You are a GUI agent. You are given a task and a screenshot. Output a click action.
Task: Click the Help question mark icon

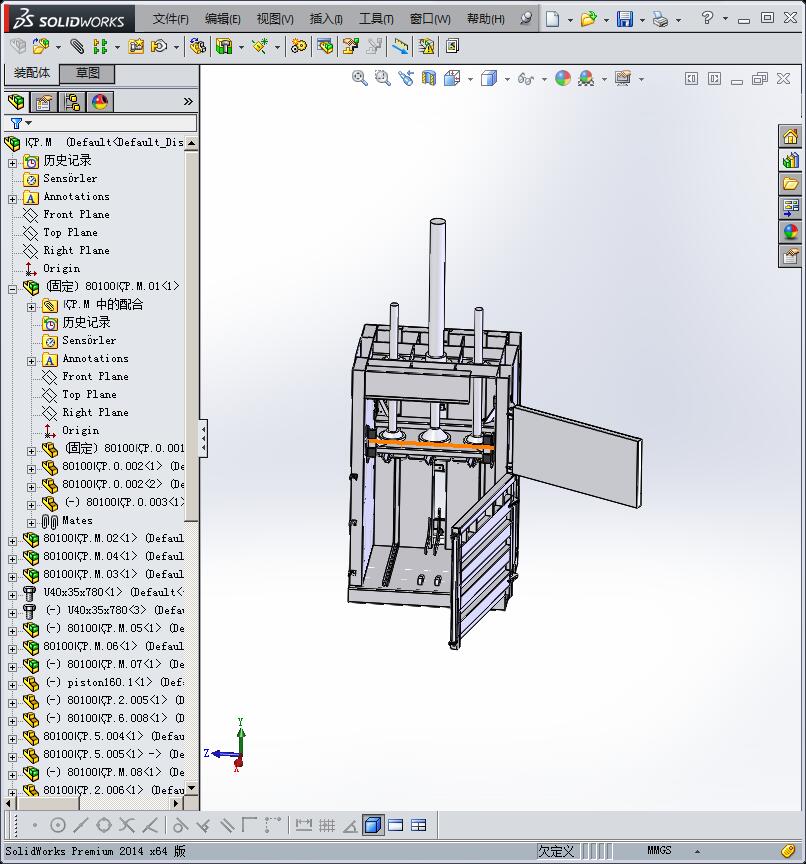(x=707, y=18)
